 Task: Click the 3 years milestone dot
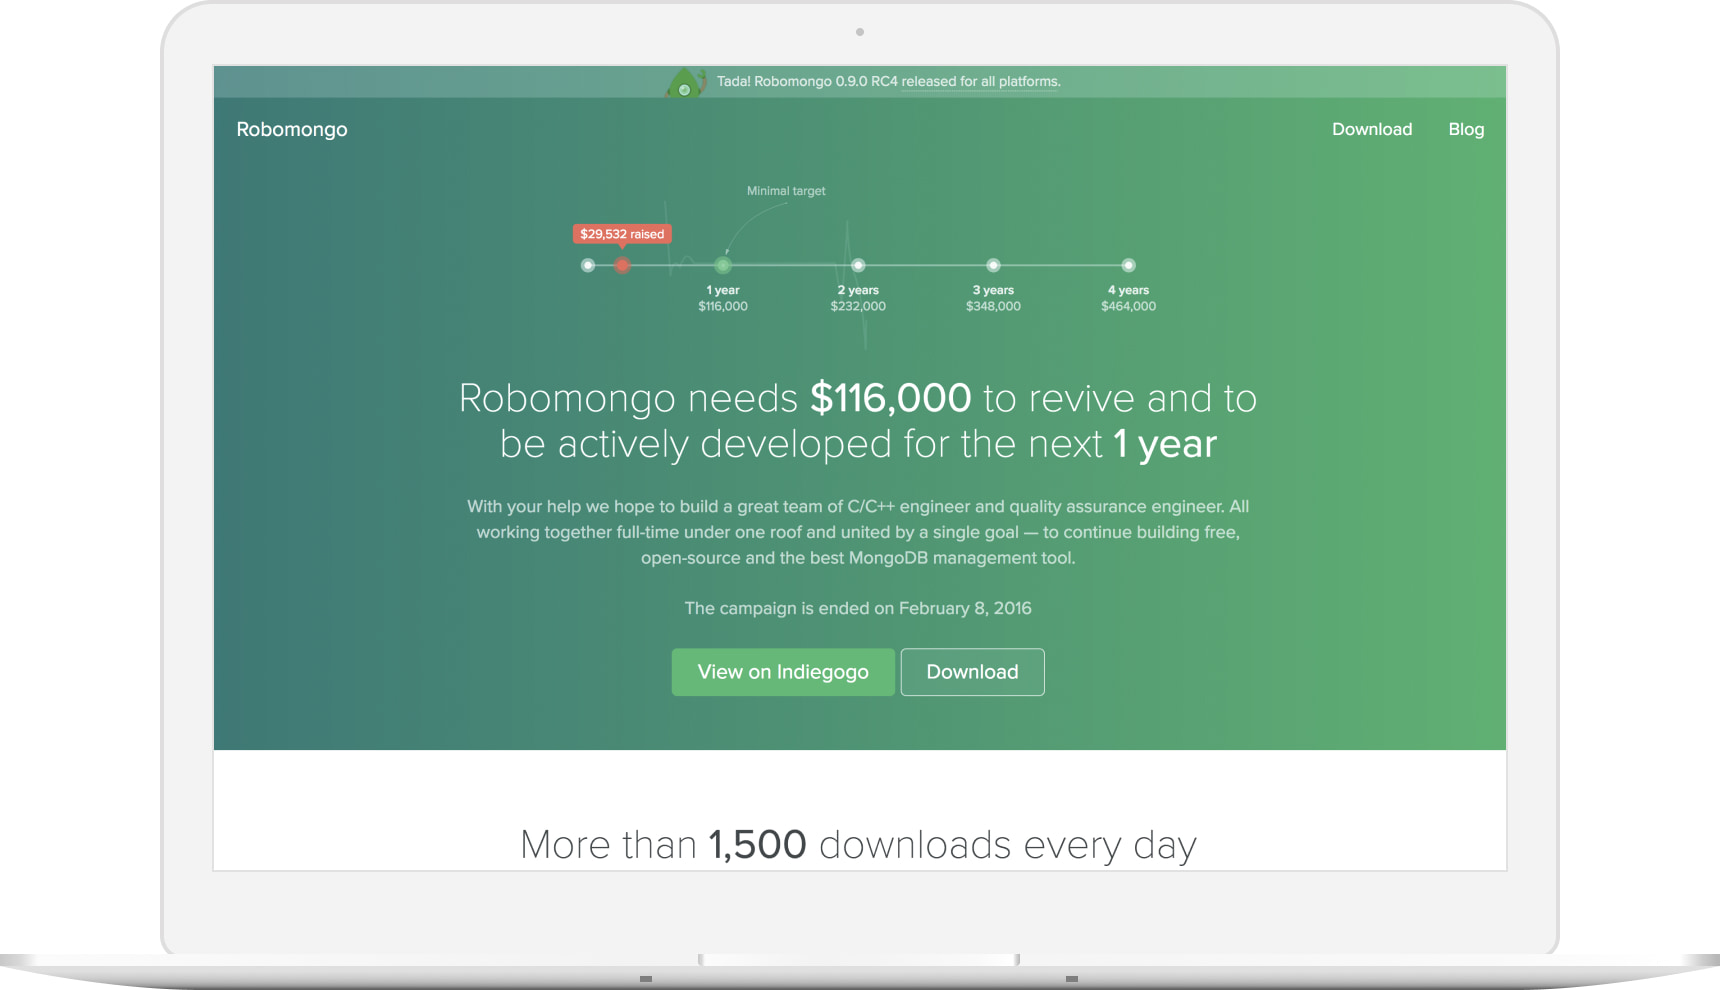click(x=993, y=265)
